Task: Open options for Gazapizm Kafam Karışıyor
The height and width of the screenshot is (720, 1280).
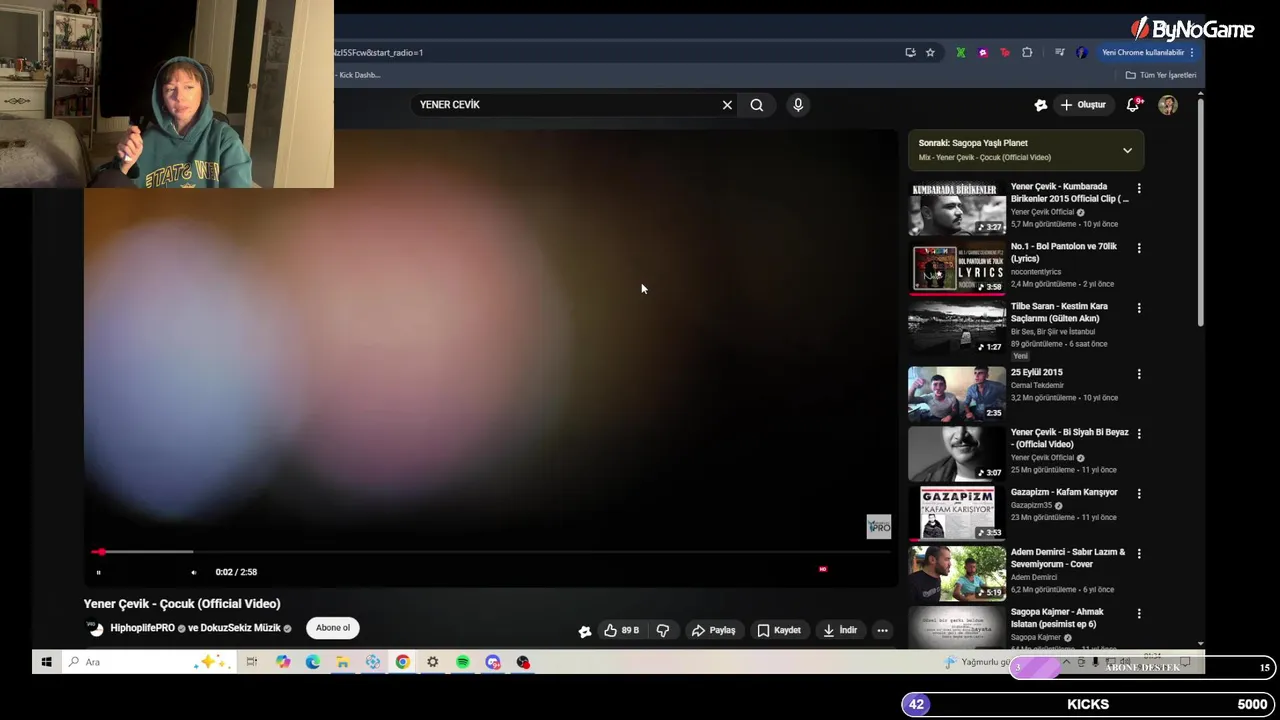Action: pyautogui.click(x=1139, y=494)
